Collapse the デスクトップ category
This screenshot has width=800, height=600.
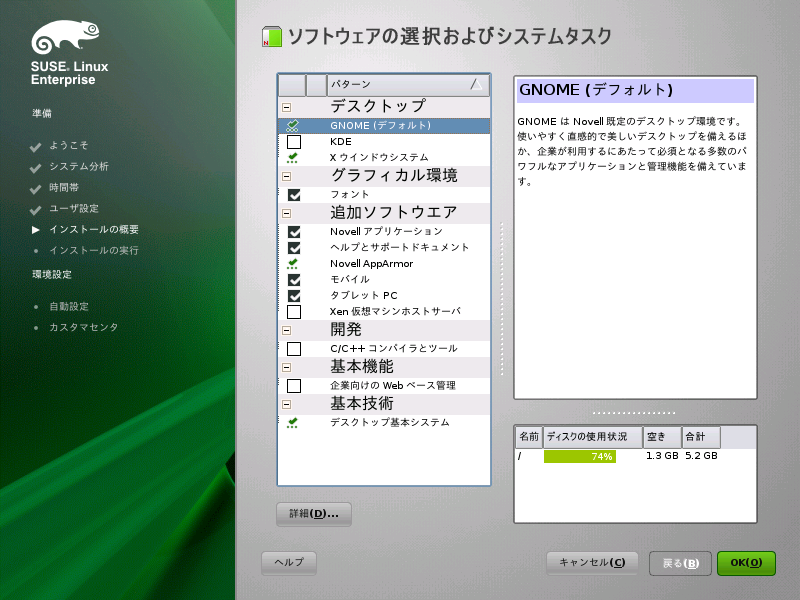pos(287,107)
